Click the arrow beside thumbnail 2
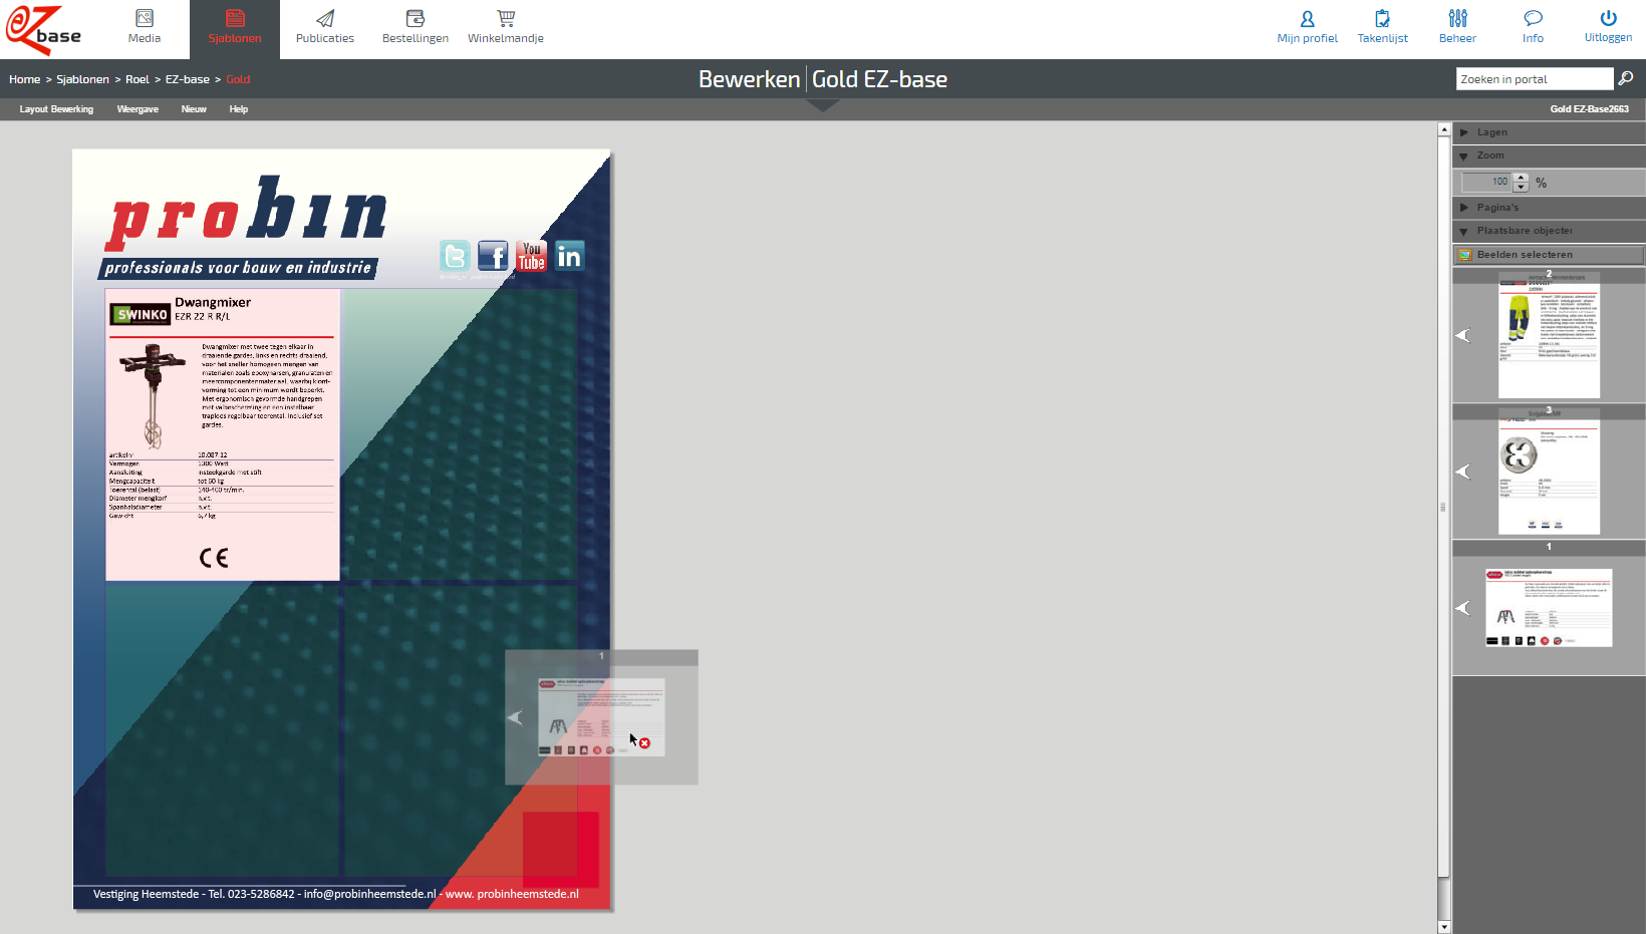Image resolution: width=1646 pixels, height=934 pixels. [1463, 336]
